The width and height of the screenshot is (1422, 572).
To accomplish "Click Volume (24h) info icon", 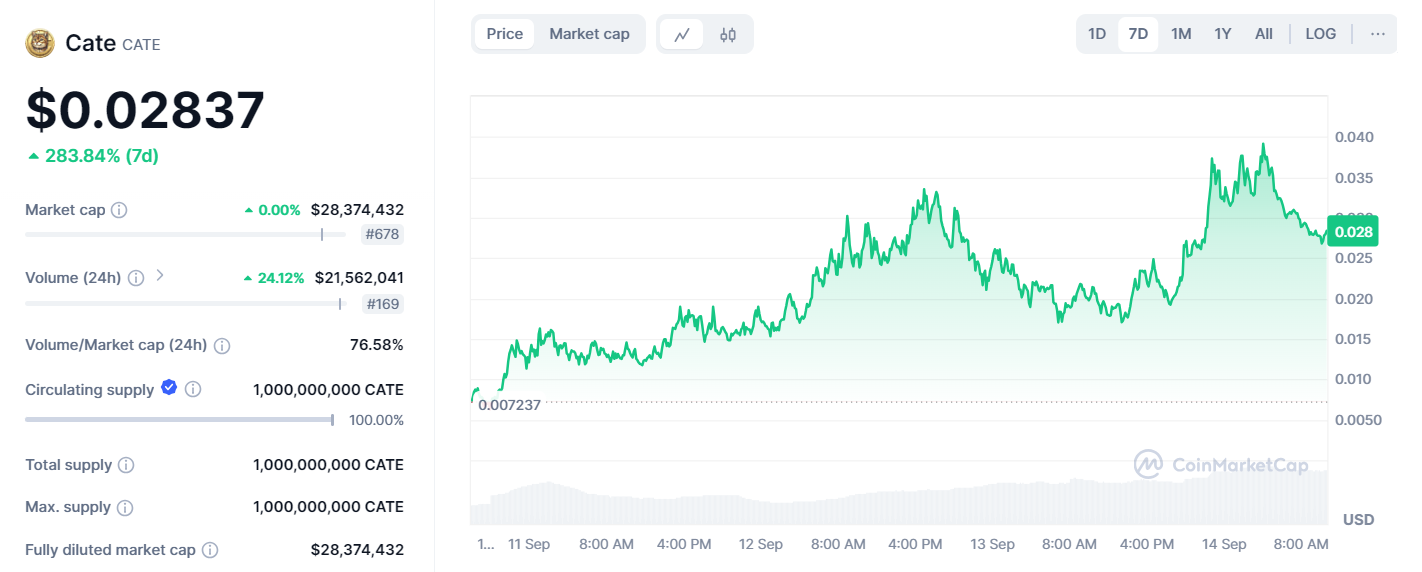I will [x=136, y=277].
